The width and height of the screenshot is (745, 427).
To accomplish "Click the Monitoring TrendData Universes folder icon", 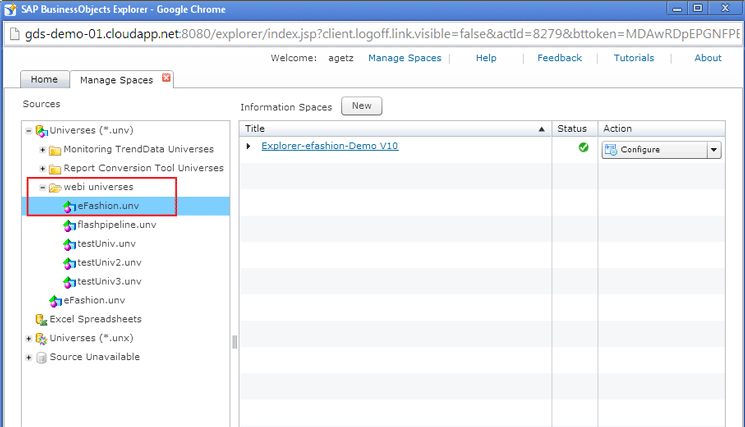I will (x=55, y=150).
